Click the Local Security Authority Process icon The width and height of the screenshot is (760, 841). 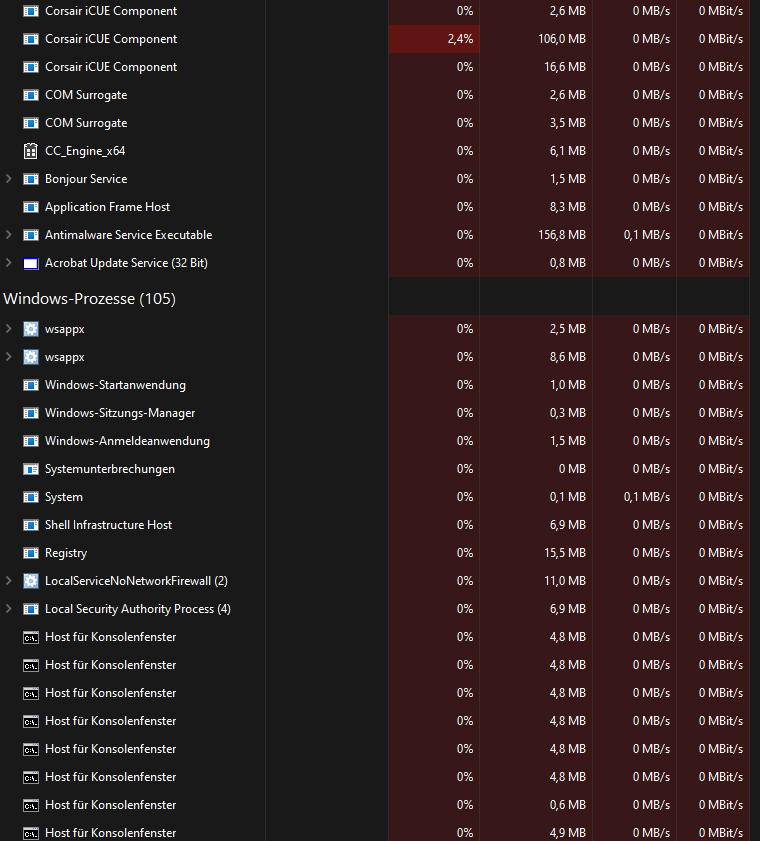(31, 609)
